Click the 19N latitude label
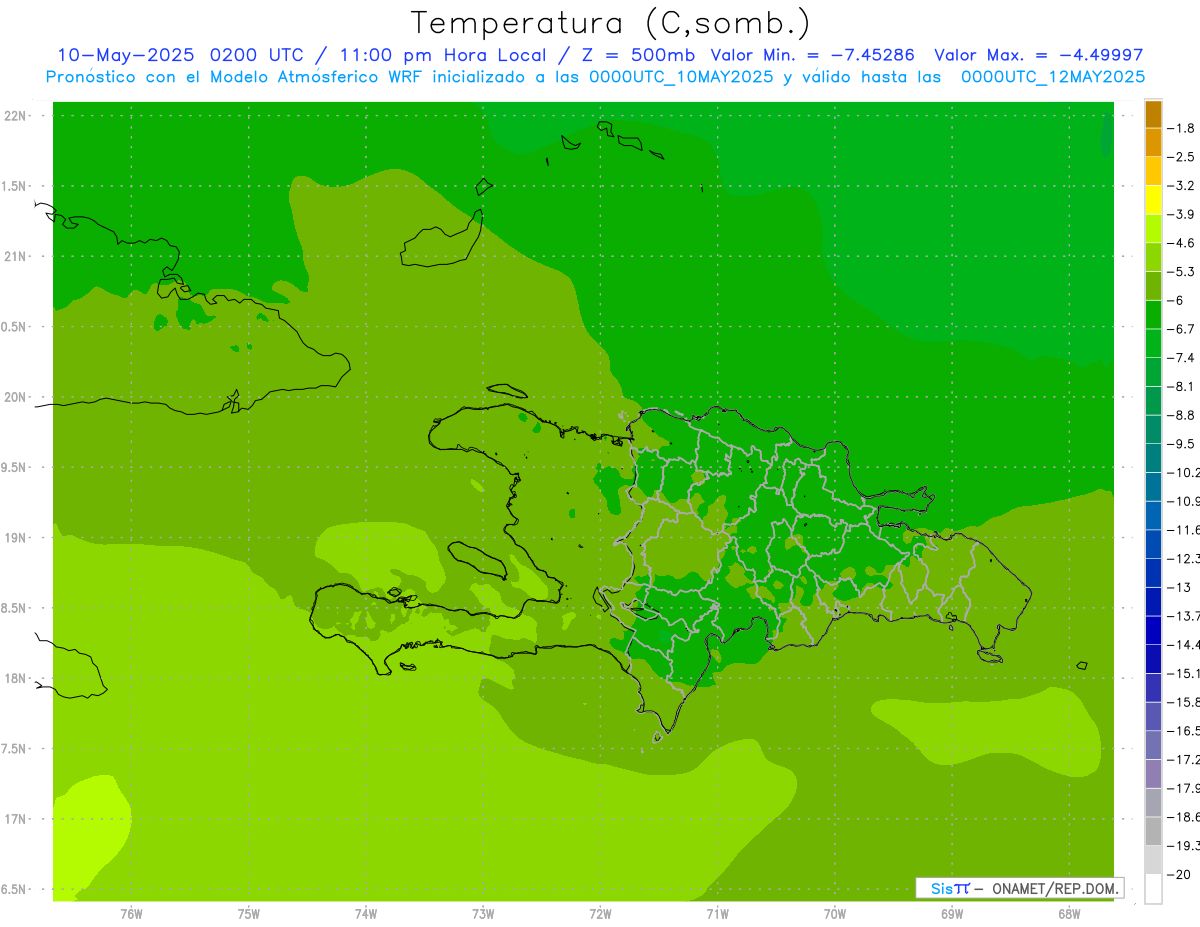 coord(16,538)
